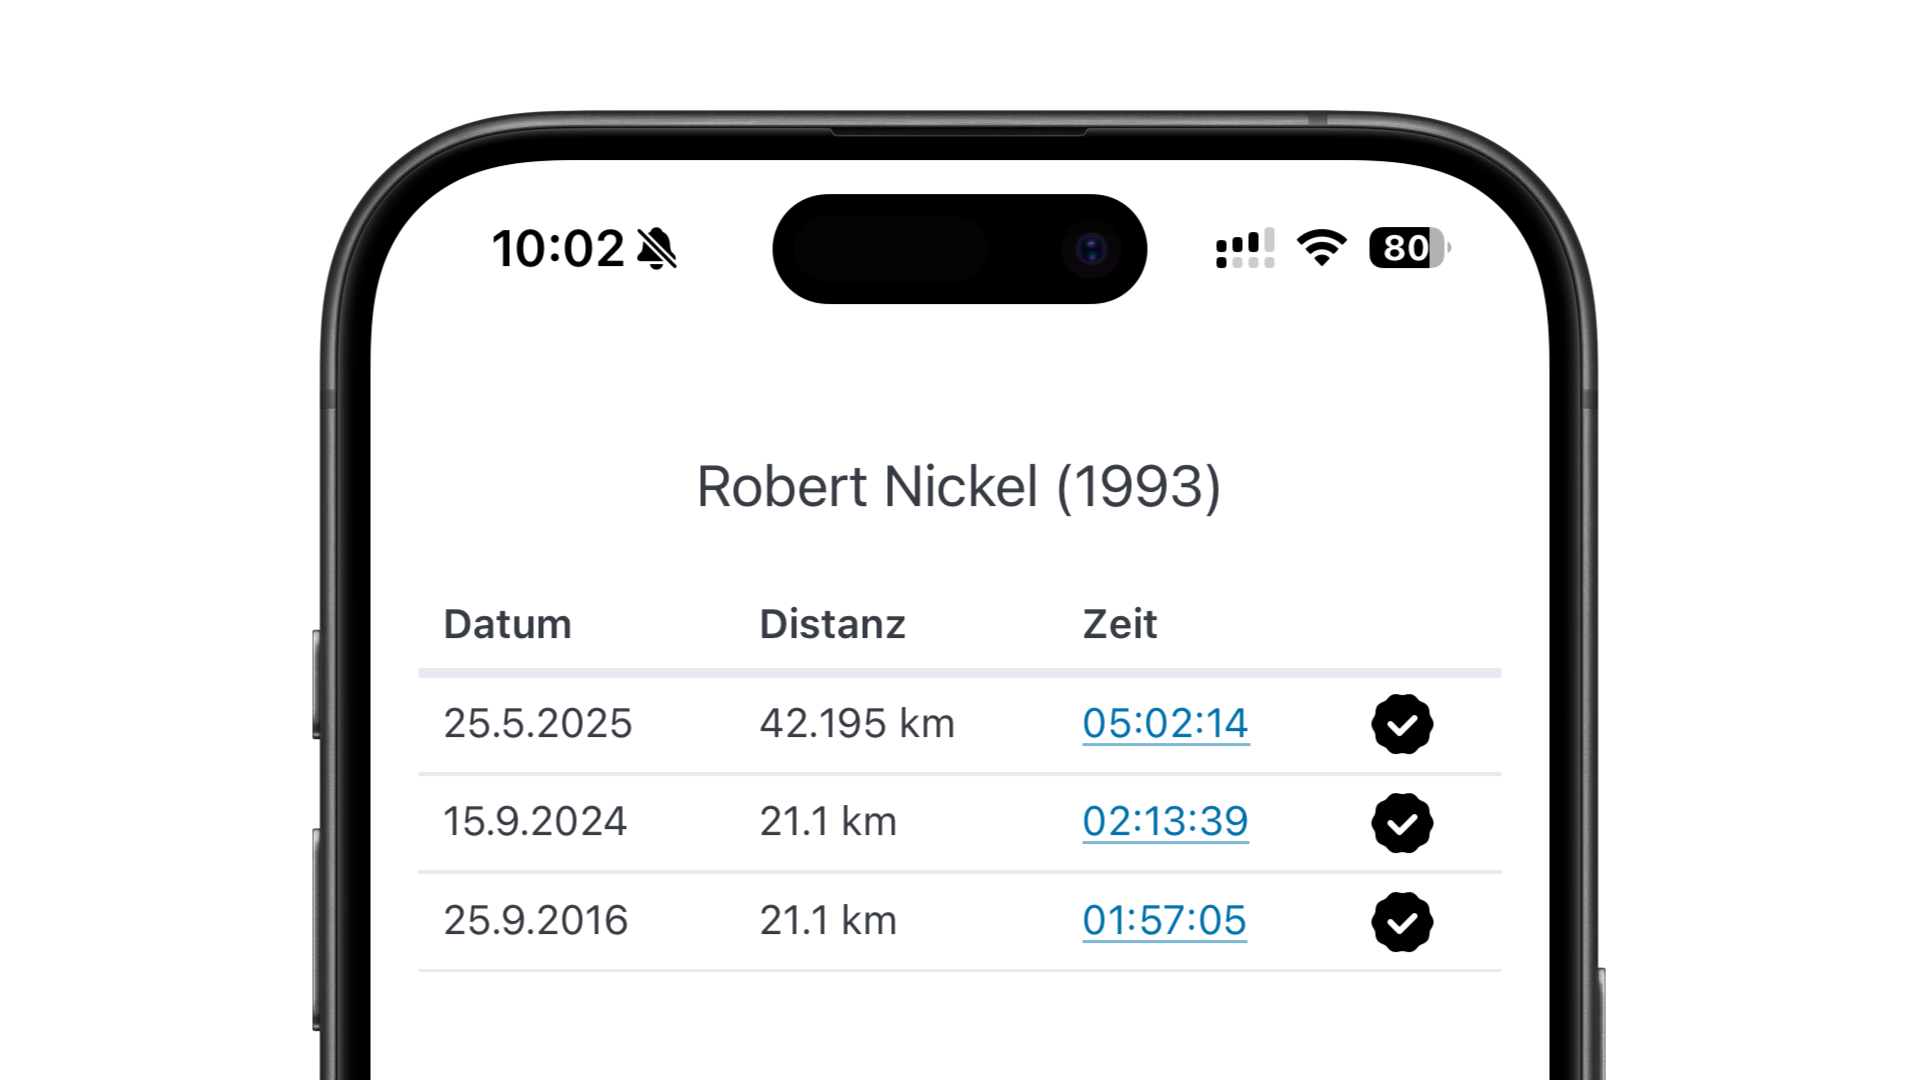
Task: Sort the table by Zeit column
Action: (x=1120, y=624)
